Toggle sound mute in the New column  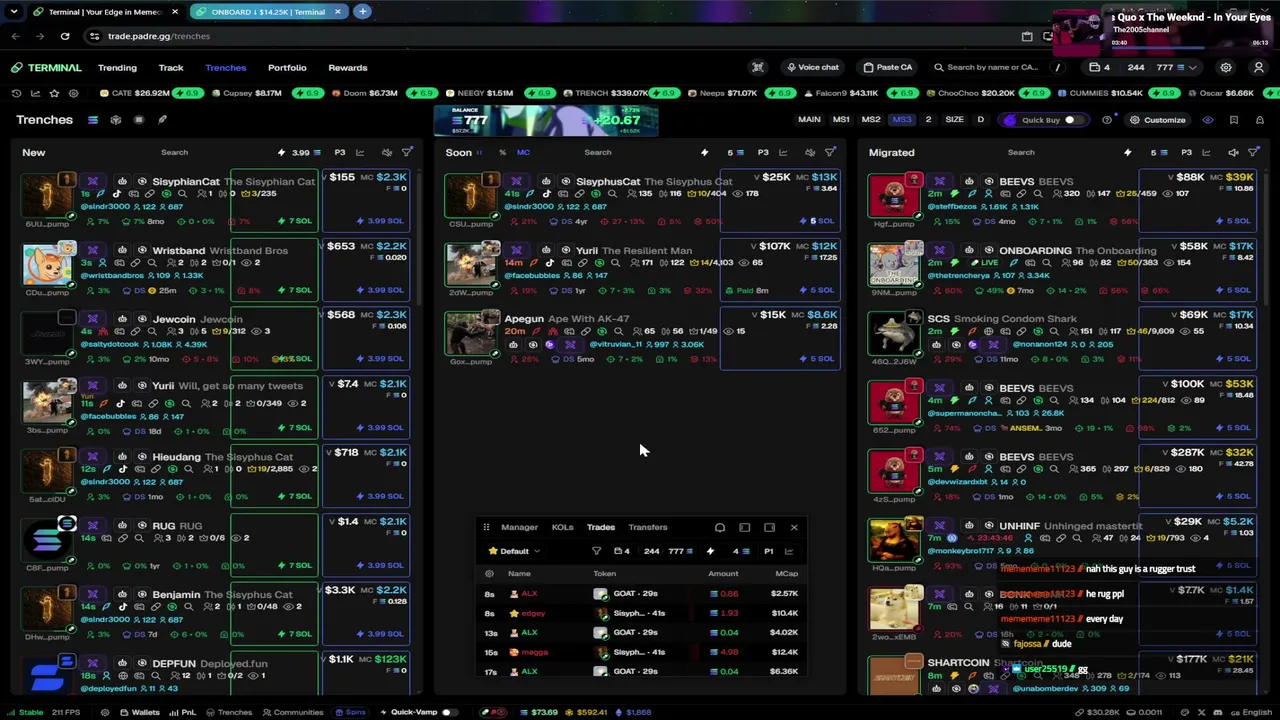[387, 153]
